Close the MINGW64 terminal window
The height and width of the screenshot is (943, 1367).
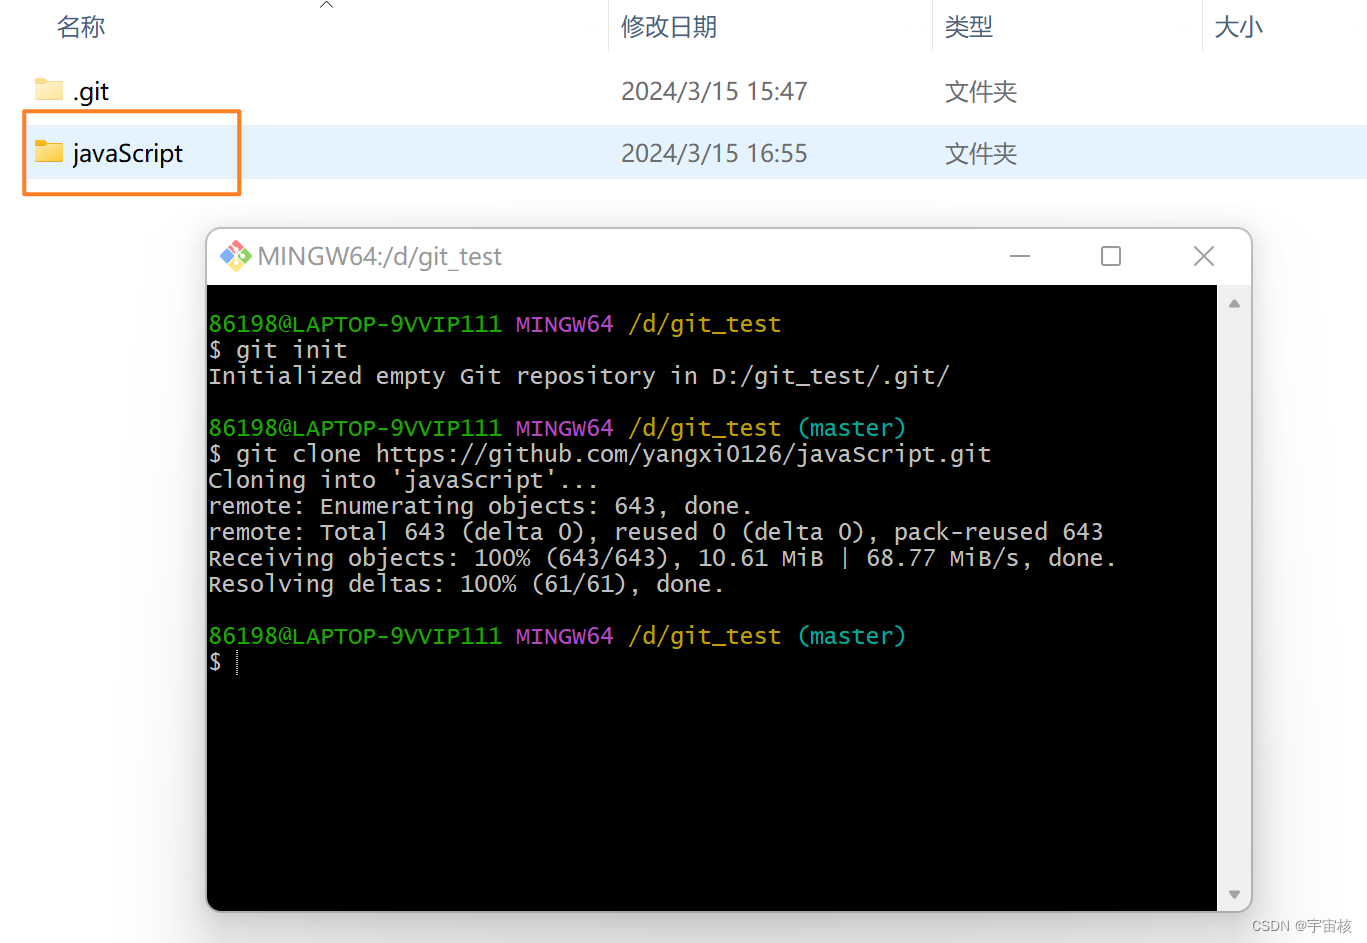coord(1204,256)
